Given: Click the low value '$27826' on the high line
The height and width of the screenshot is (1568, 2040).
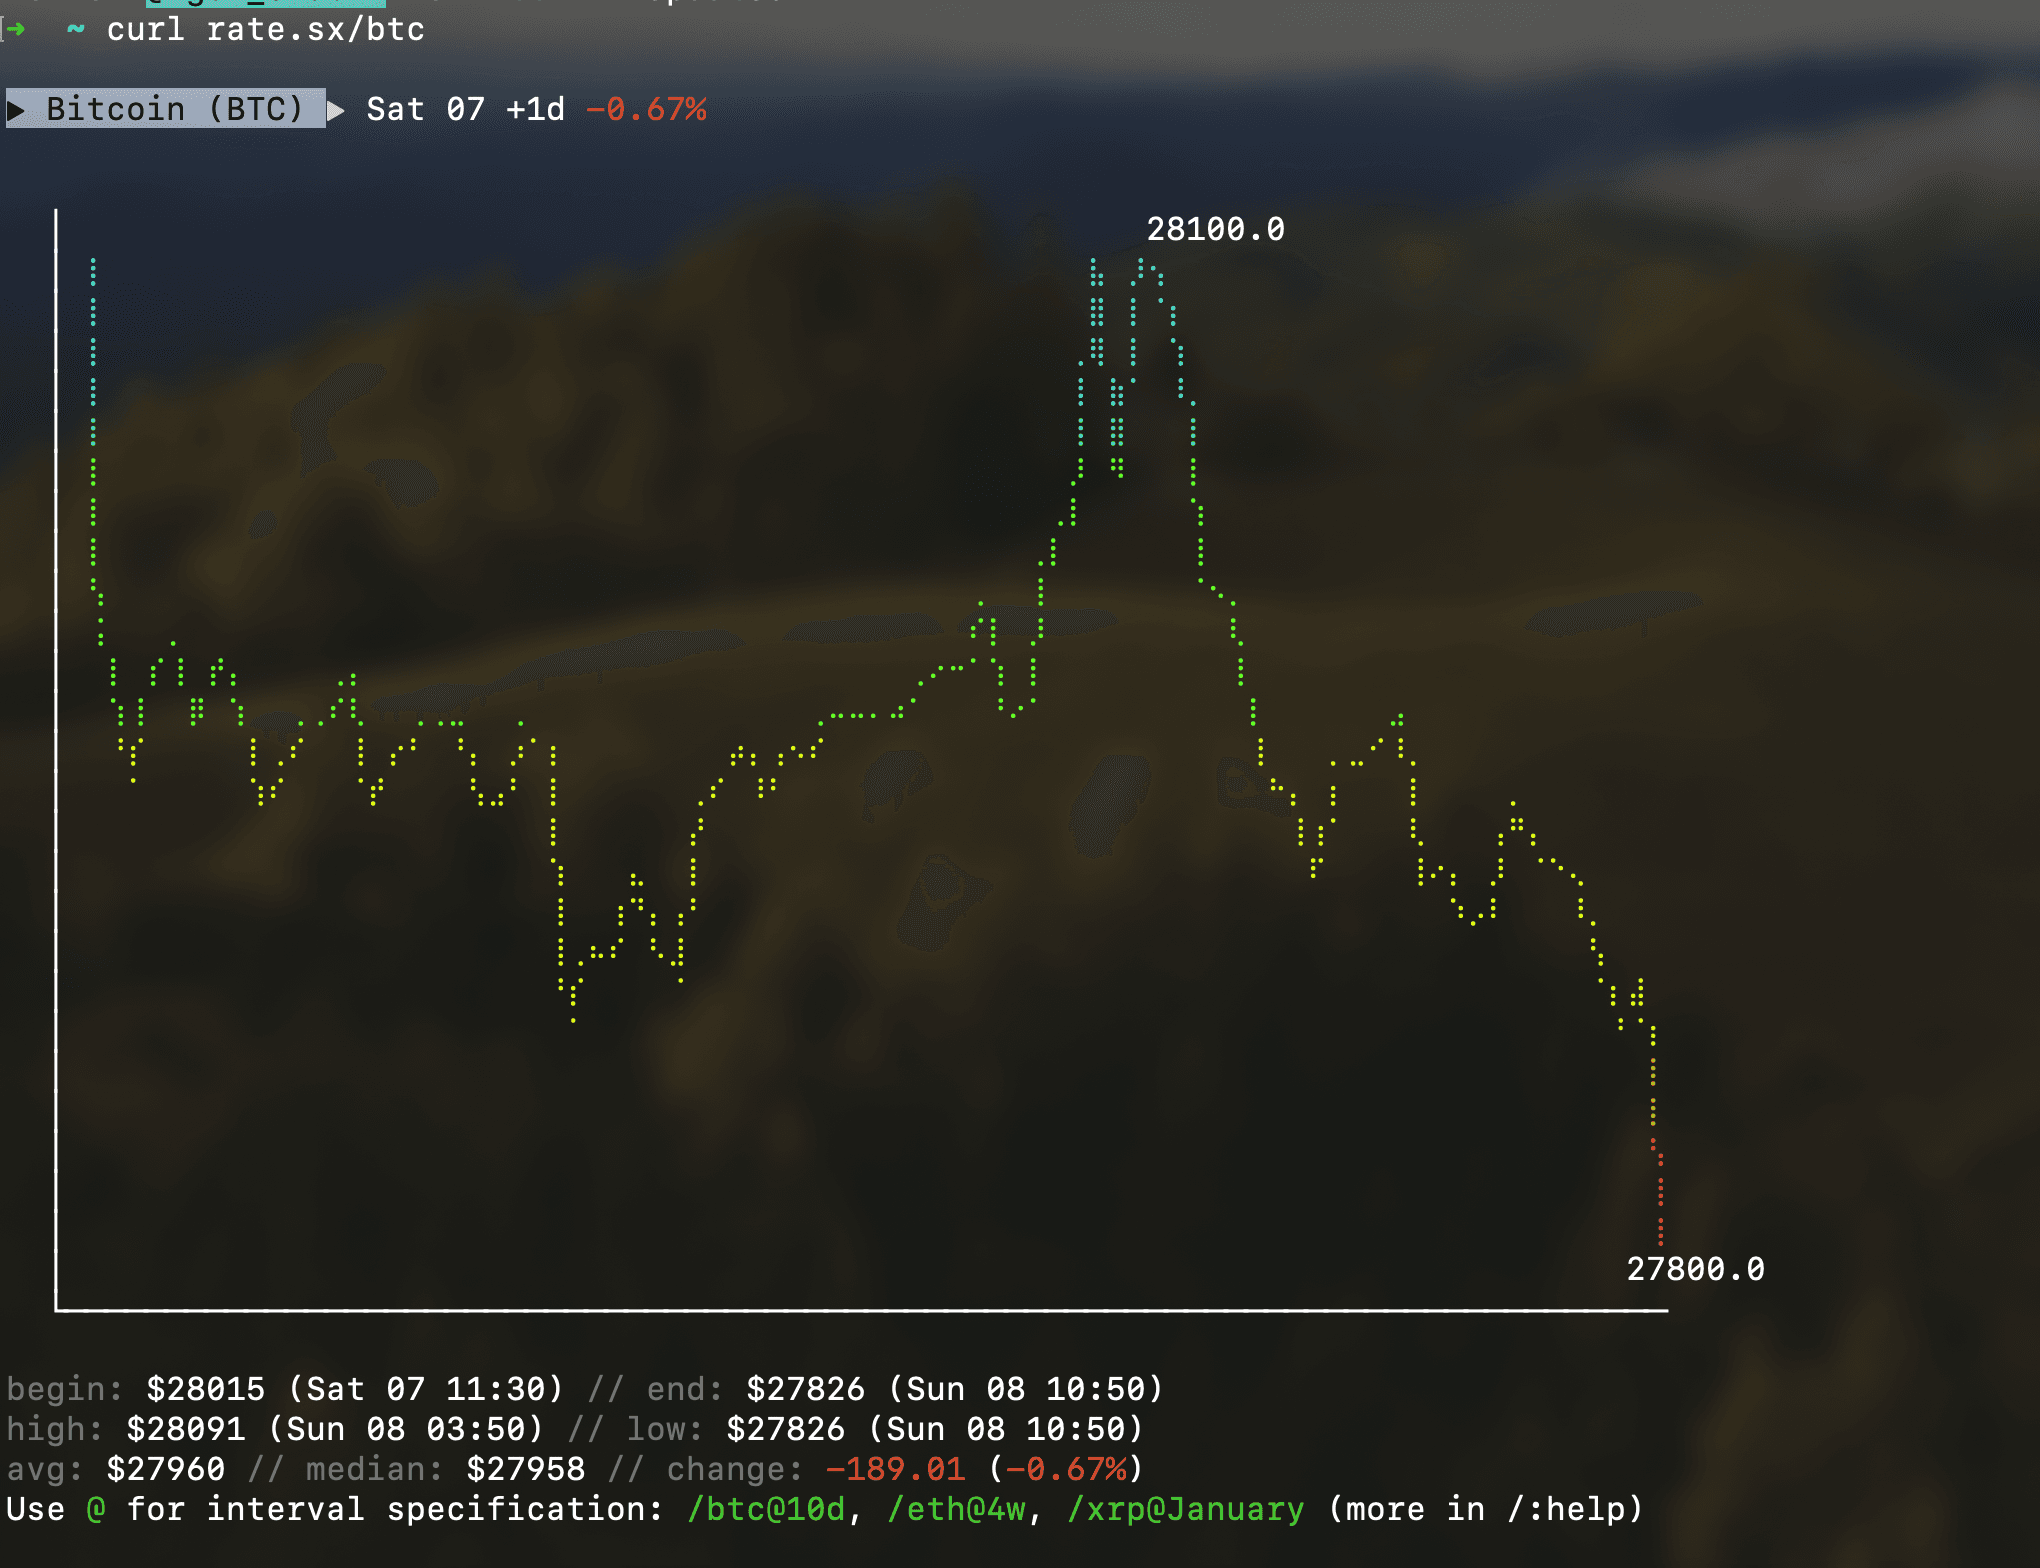Looking at the screenshot, I should [786, 1429].
